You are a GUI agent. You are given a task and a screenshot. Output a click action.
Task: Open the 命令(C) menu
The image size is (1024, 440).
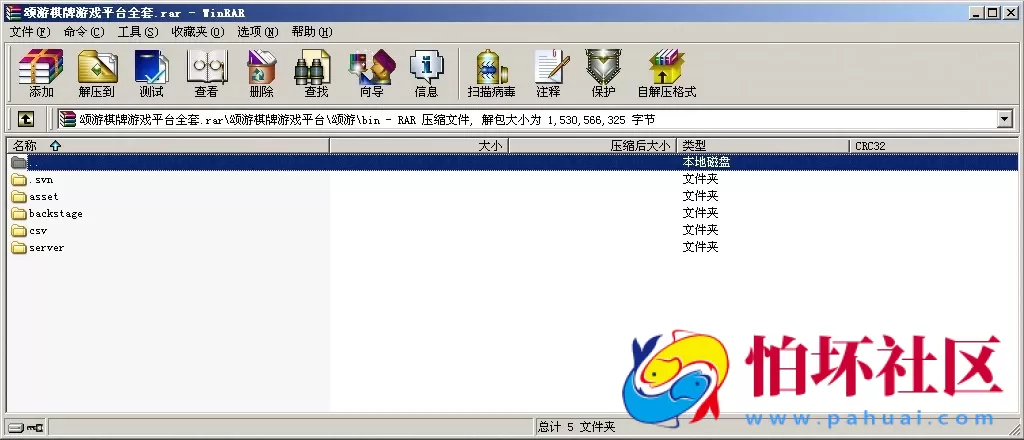(x=84, y=32)
